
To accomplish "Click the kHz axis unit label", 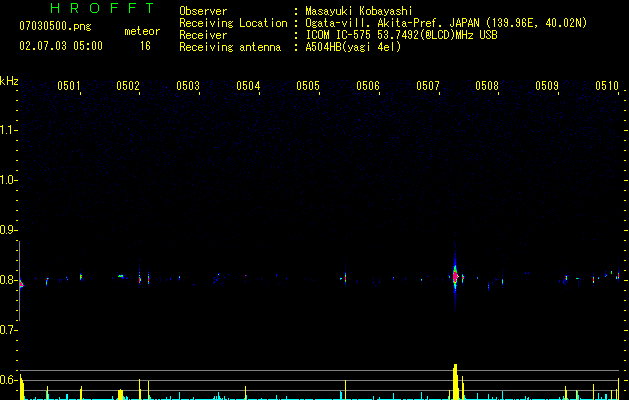I will [9, 81].
